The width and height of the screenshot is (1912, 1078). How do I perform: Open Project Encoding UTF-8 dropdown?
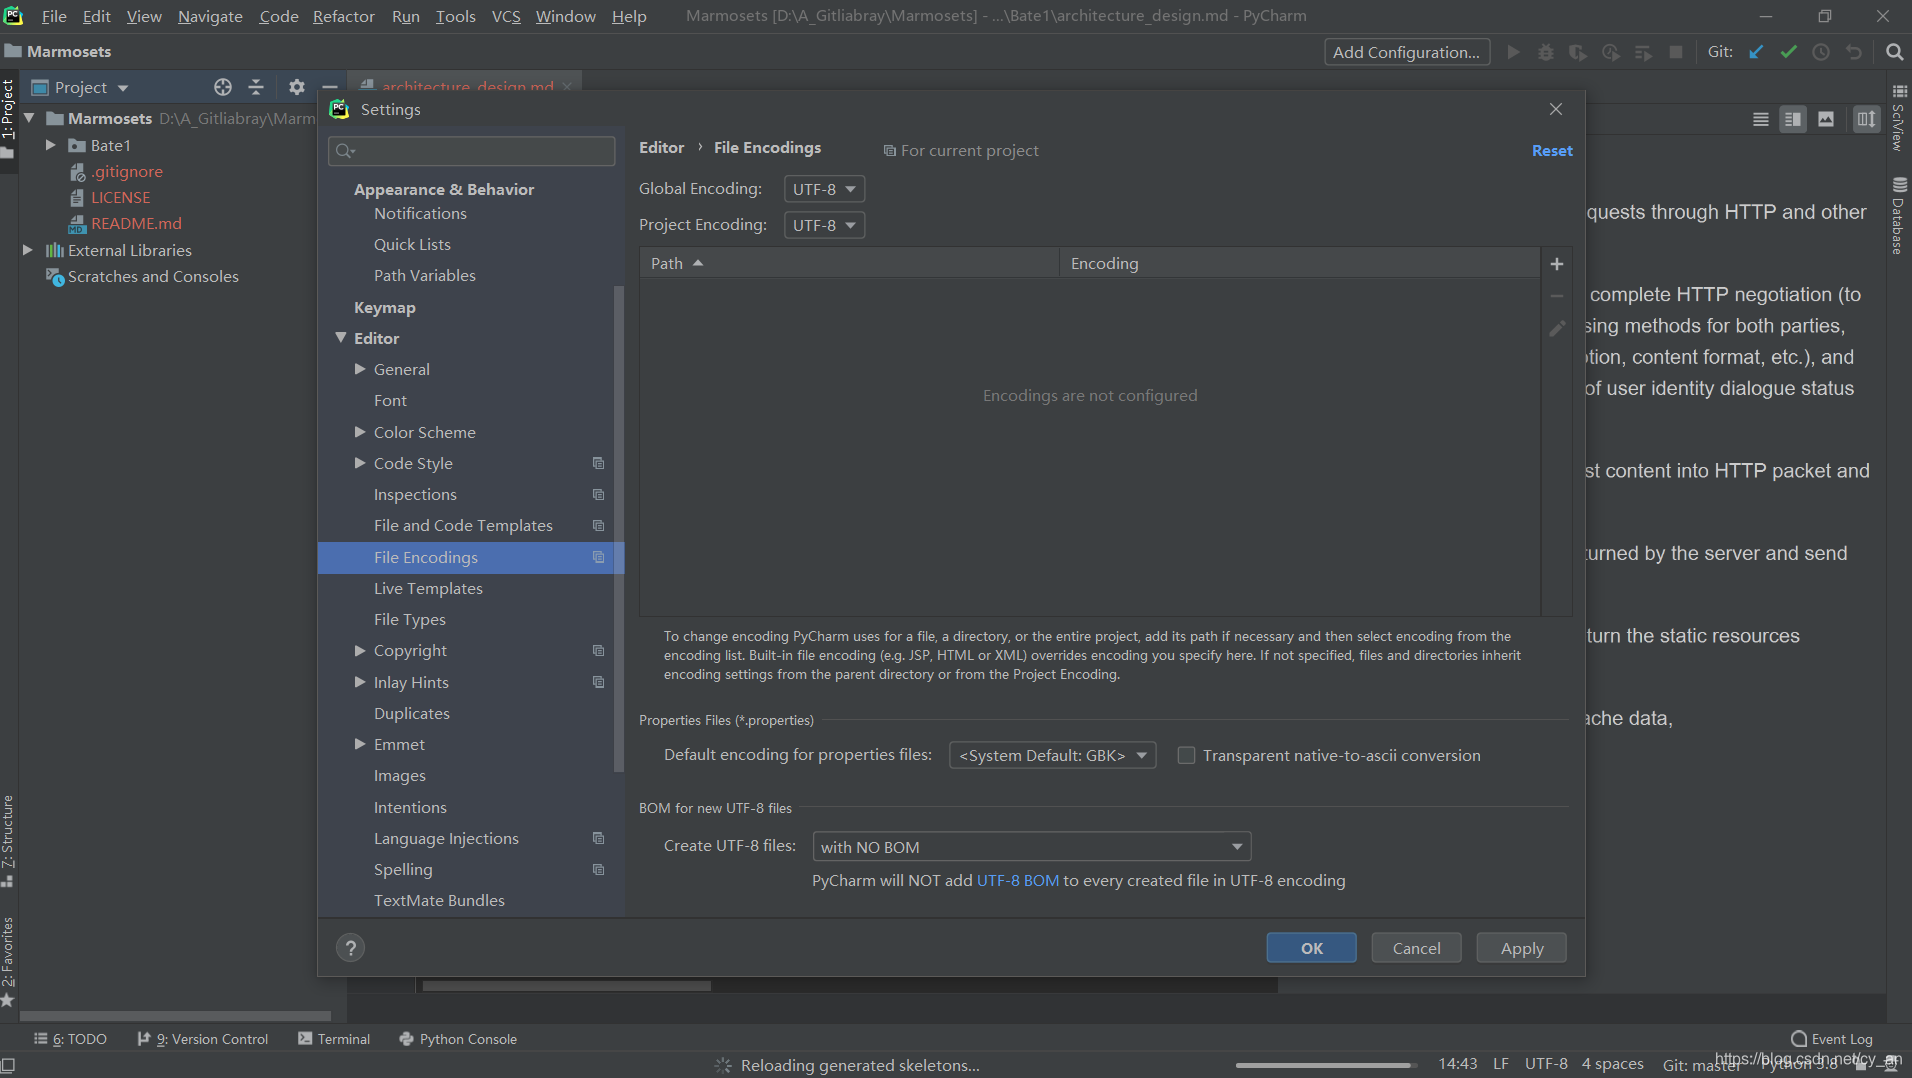(824, 225)
